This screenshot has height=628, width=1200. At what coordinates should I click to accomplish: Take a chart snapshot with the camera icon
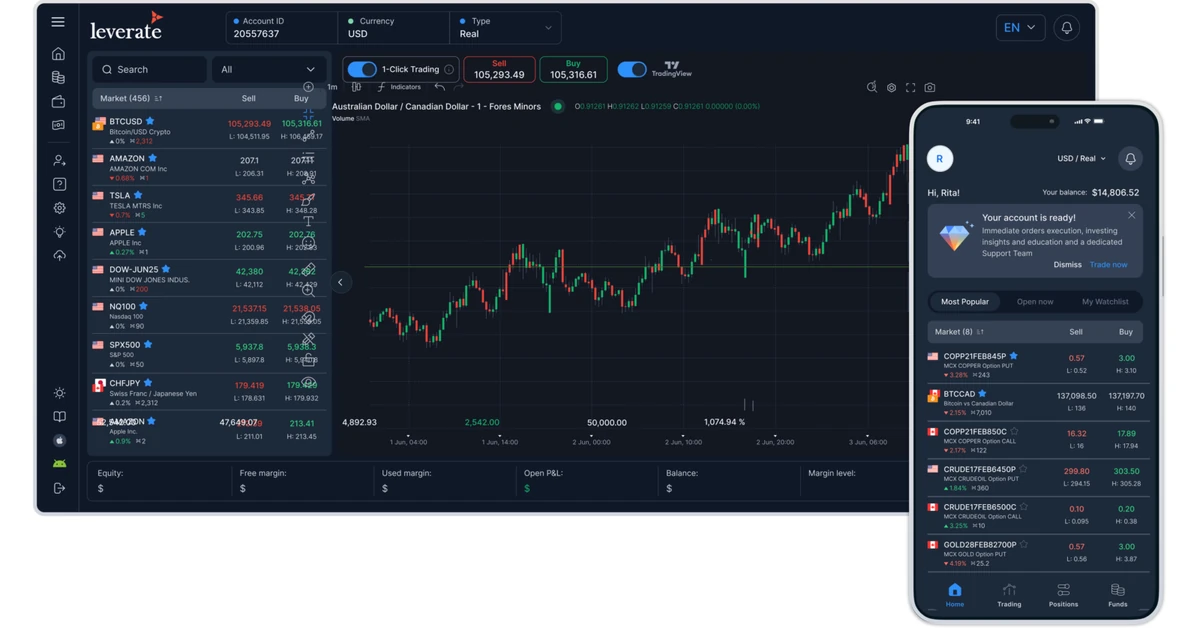click(930, 88)
